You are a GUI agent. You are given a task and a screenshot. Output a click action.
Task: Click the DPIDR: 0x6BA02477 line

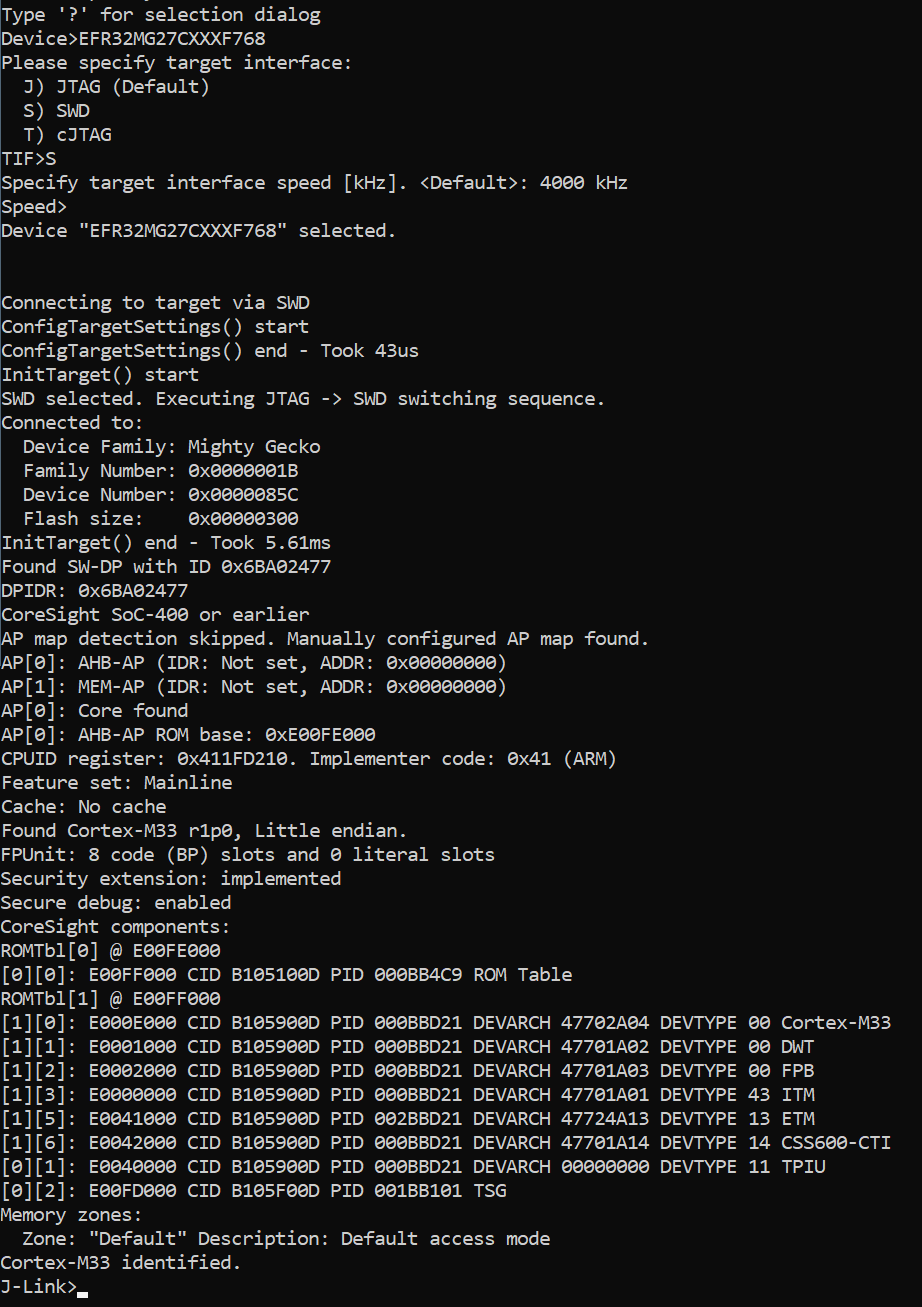click(x=94, y=591)
